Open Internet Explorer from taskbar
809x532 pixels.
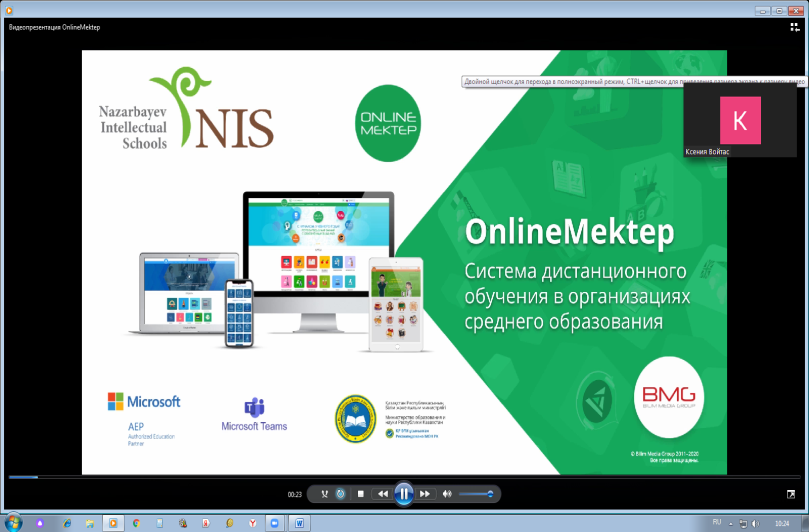pos(67,523)
